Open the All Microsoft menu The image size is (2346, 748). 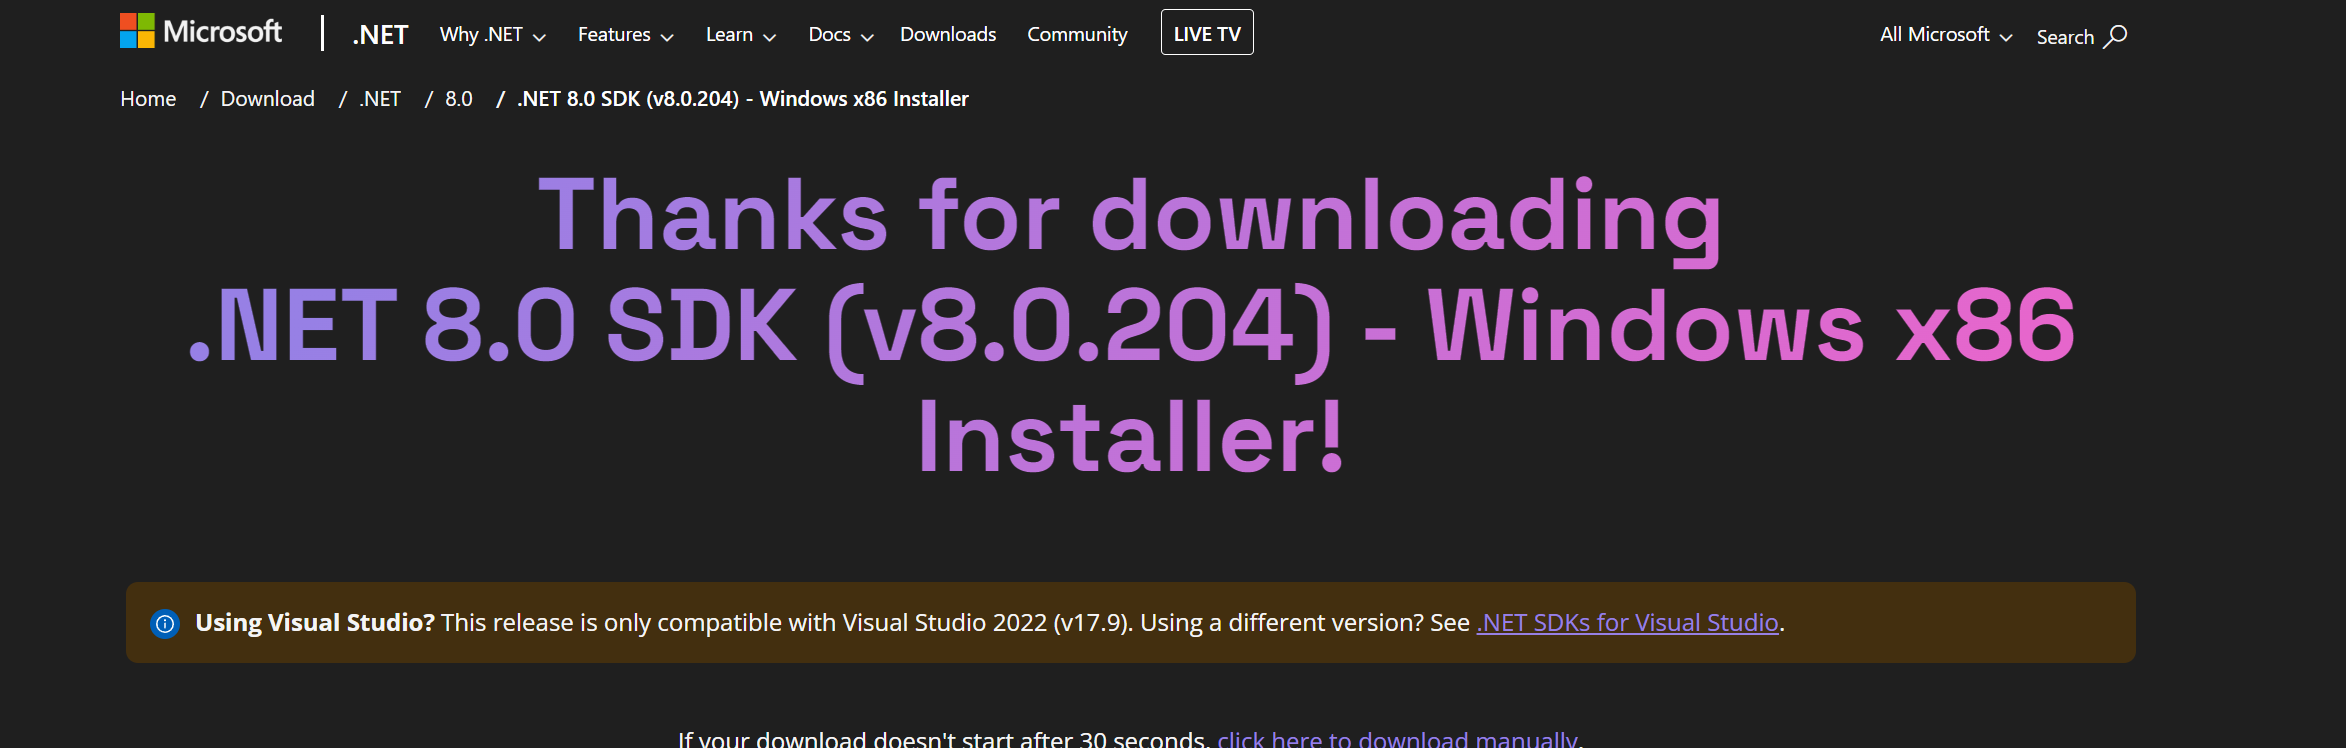point(1945,35)
